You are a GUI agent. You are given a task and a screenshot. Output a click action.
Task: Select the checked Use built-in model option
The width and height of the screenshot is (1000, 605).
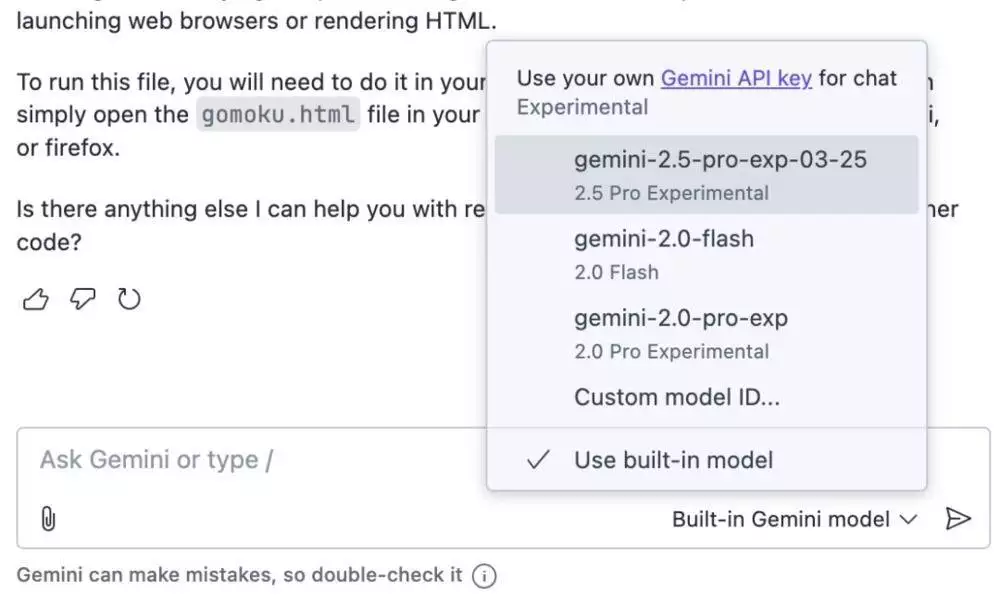click(x=673, y=460)
